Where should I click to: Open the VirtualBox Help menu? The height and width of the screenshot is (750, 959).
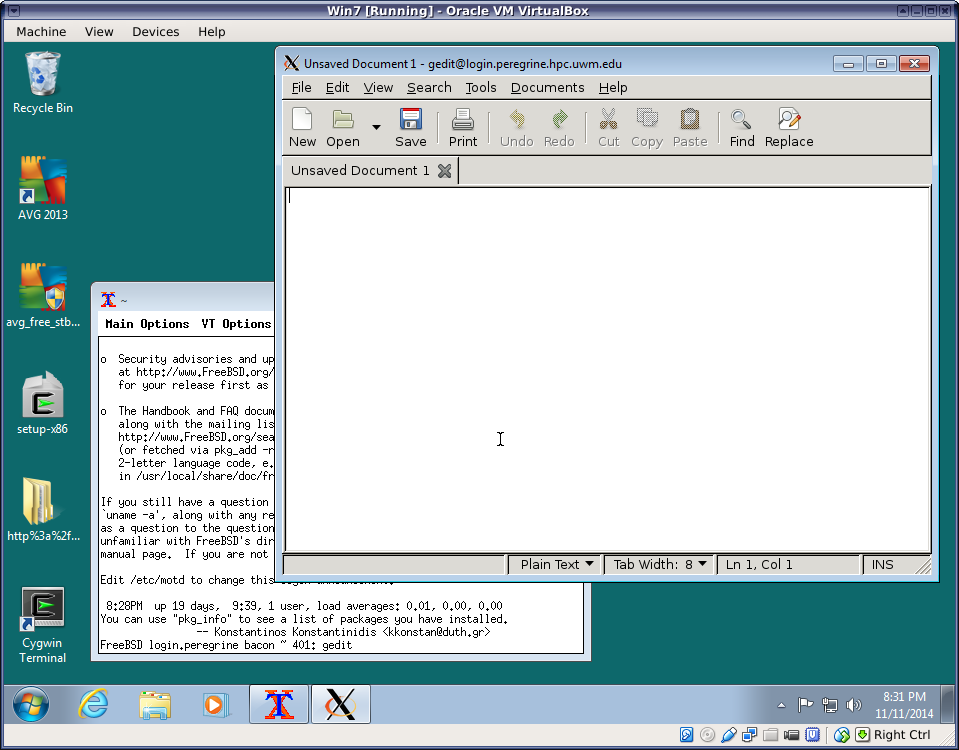tap(212, 32)
